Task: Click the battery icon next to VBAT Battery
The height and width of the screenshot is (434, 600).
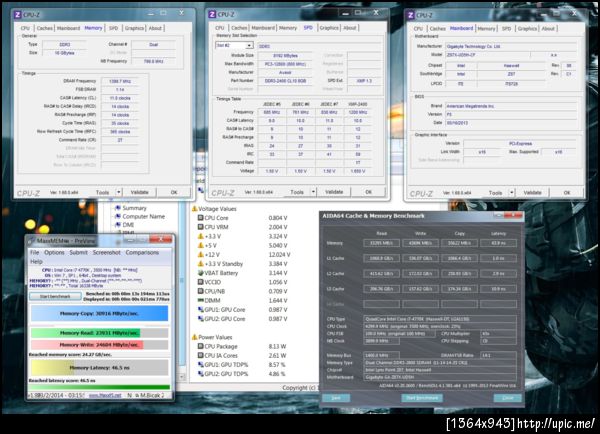Action: (x=200, y=273)
